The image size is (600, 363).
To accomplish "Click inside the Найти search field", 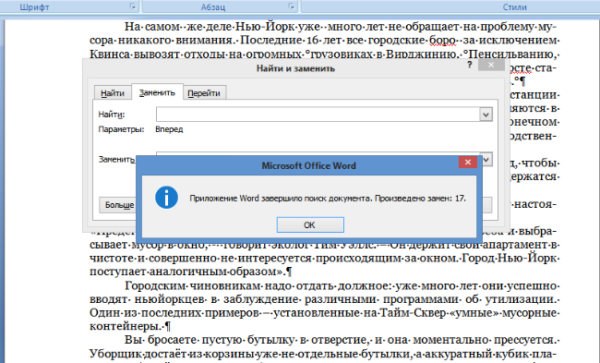I will 318,114.
